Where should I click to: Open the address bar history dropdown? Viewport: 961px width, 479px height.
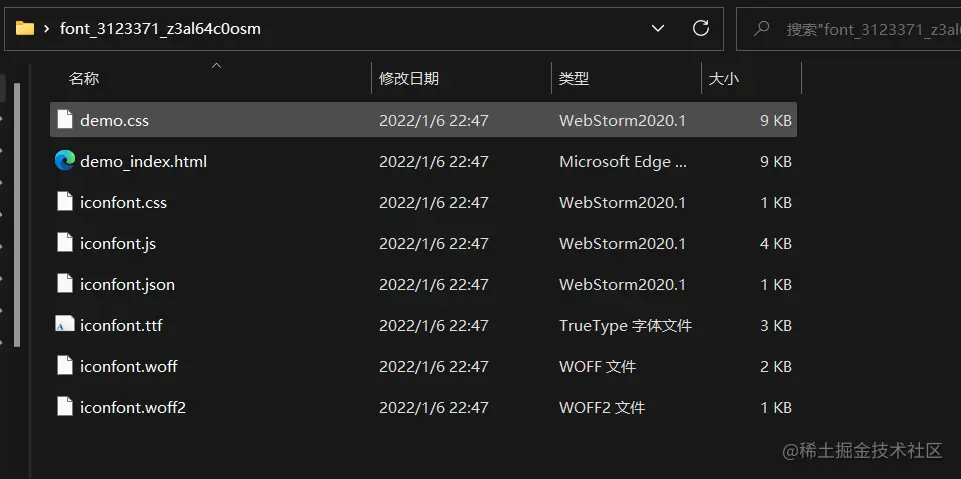(658, 28)
